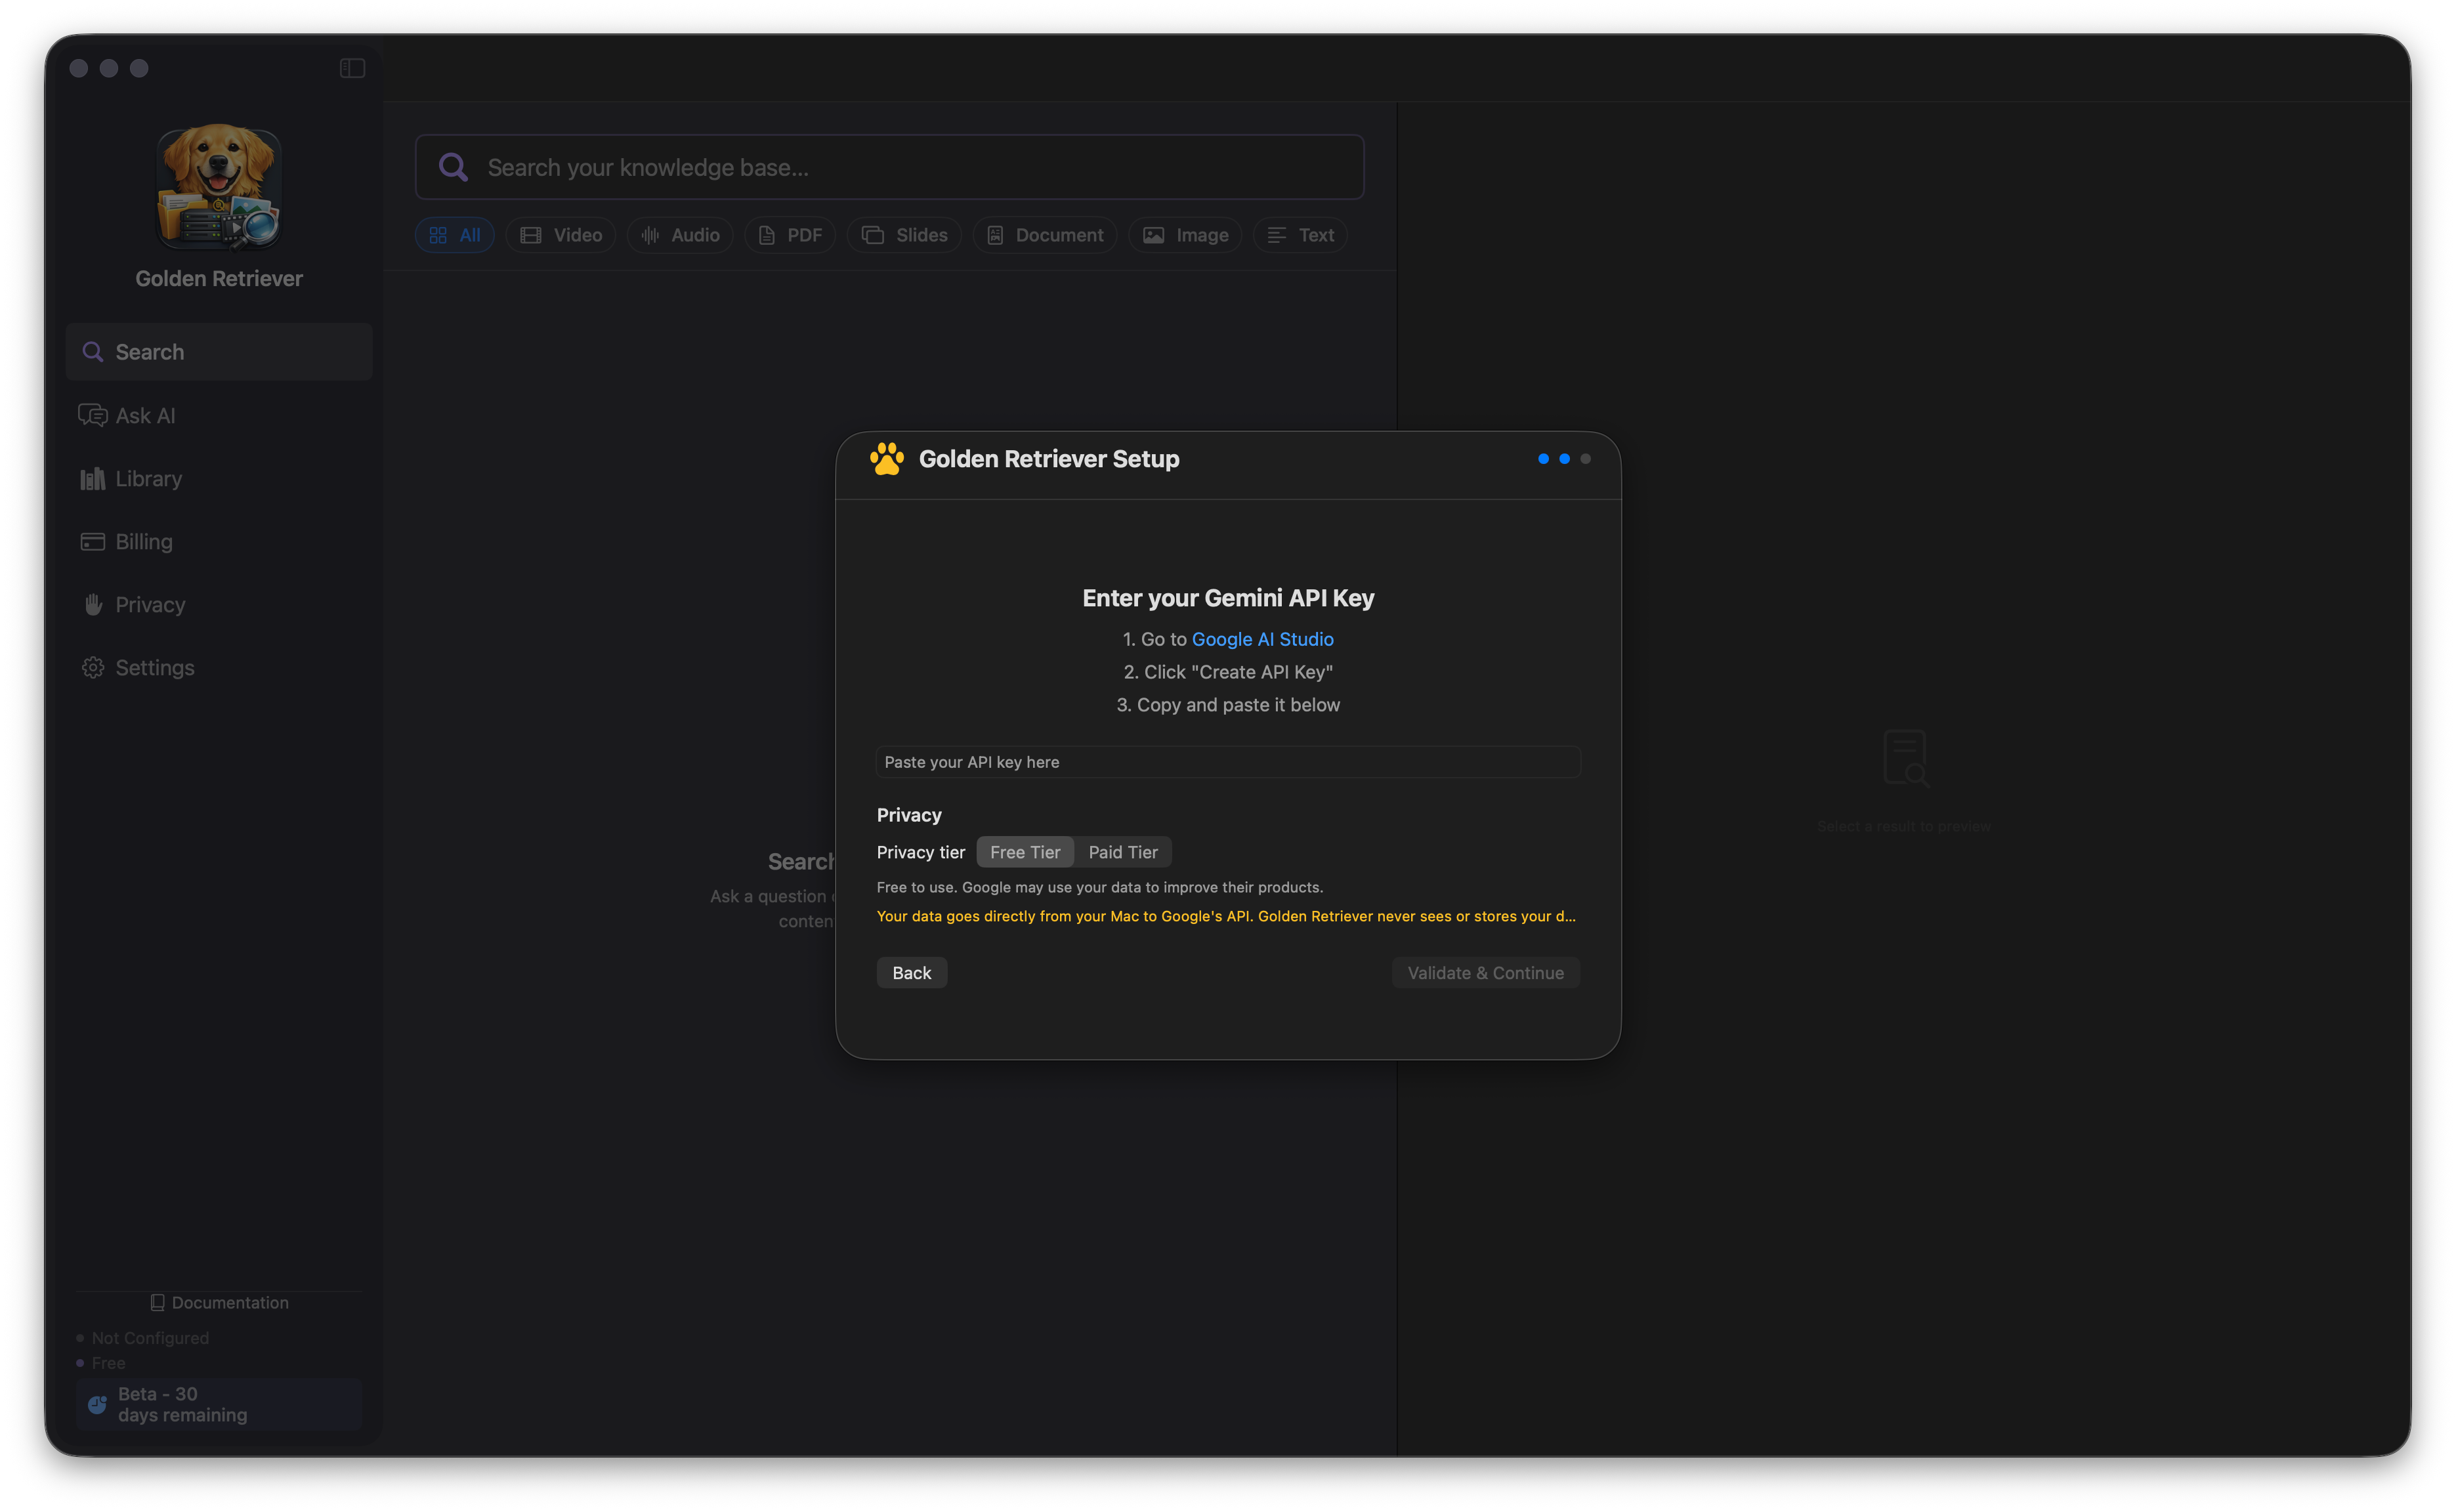Click the Privacy hand icon

93,605
